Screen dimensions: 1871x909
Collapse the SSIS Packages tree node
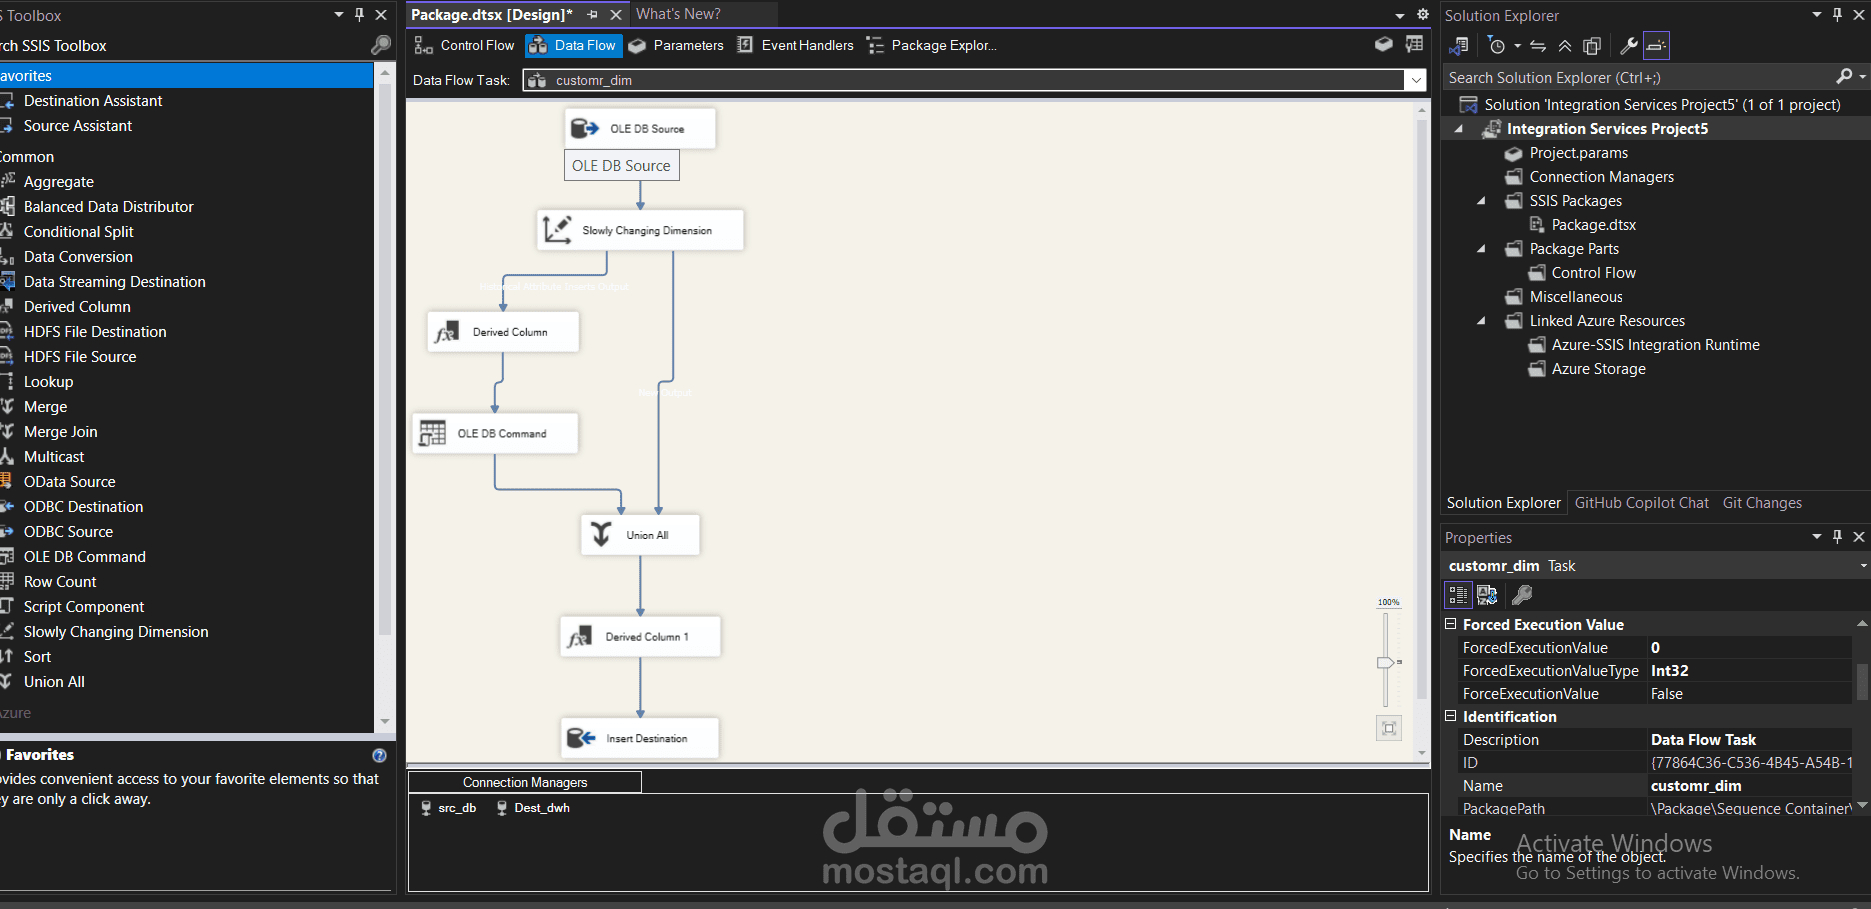[1482, 201]
